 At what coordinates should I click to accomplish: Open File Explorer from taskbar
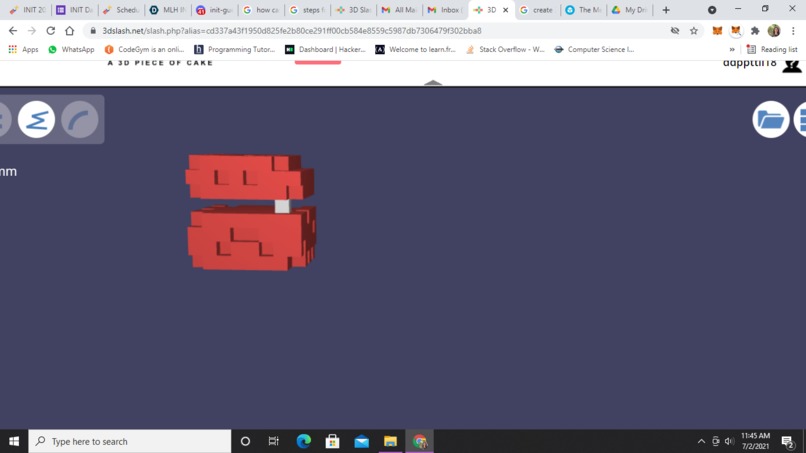click(391, 441)
